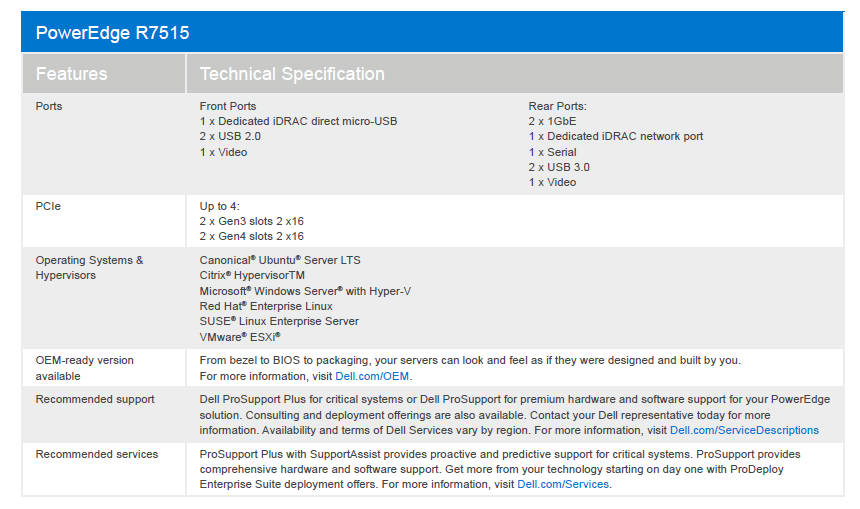This screenshot has height=509, width=860.
Task: Click the Ports row label
Action: 49,106
